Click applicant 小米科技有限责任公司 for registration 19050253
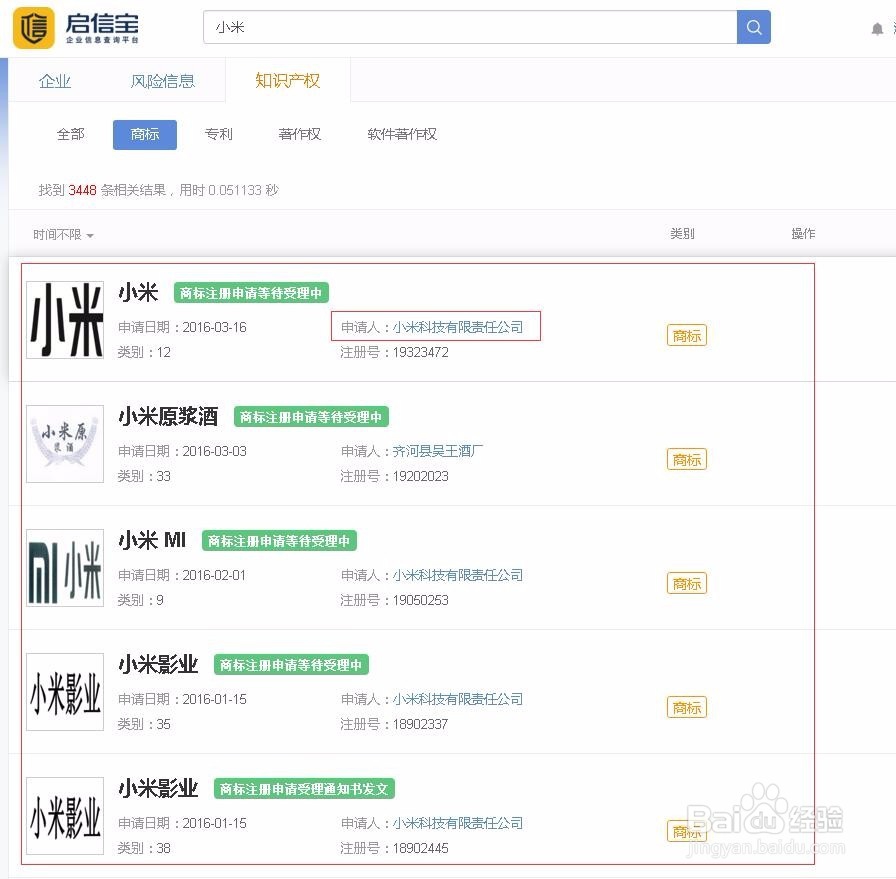The height and width of the screenshot is (879, 896). coord(458,575)
